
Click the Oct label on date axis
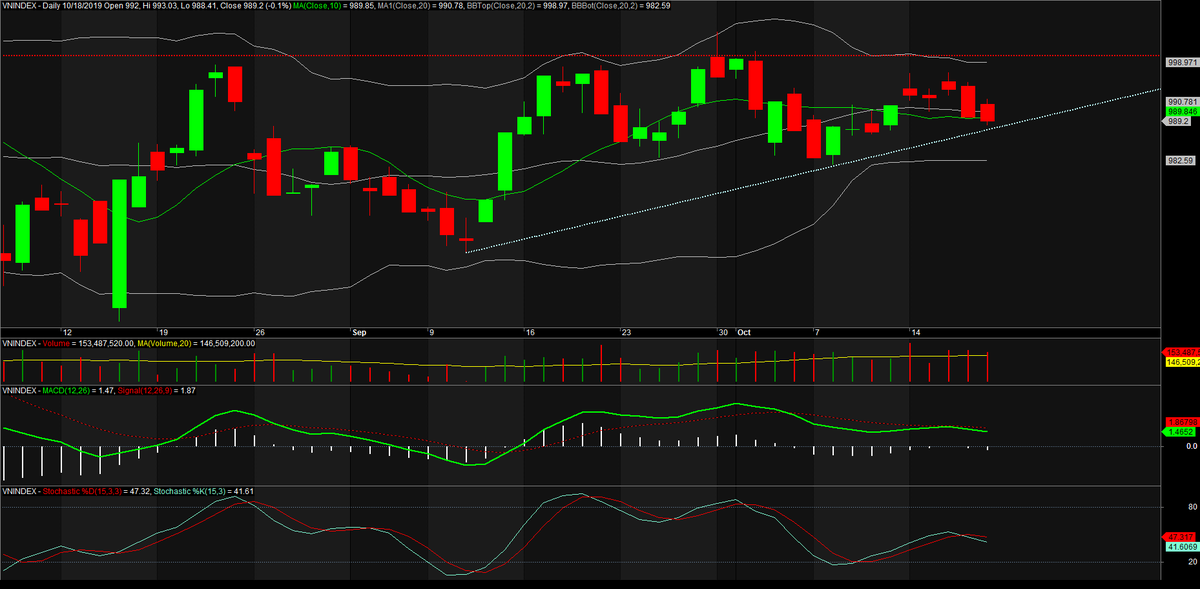(744, 331)
